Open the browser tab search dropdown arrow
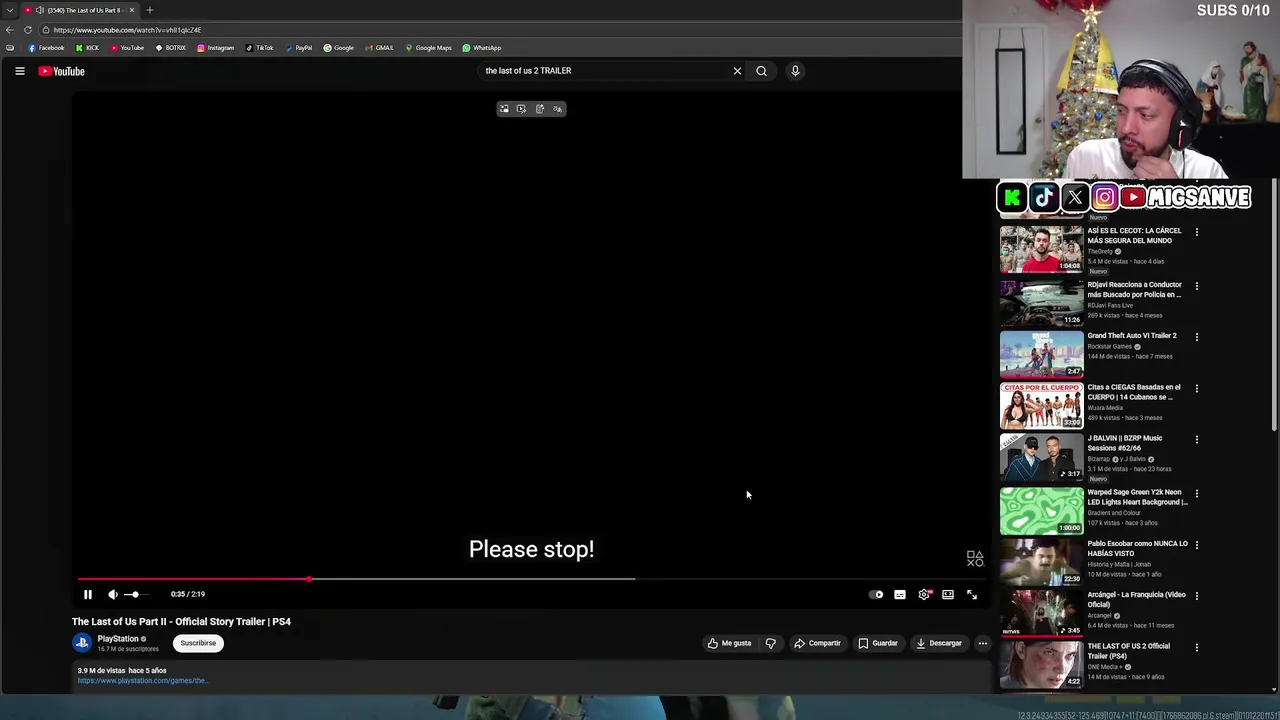This screenshot has height=720, width=1280. click(x=10, y=10)
